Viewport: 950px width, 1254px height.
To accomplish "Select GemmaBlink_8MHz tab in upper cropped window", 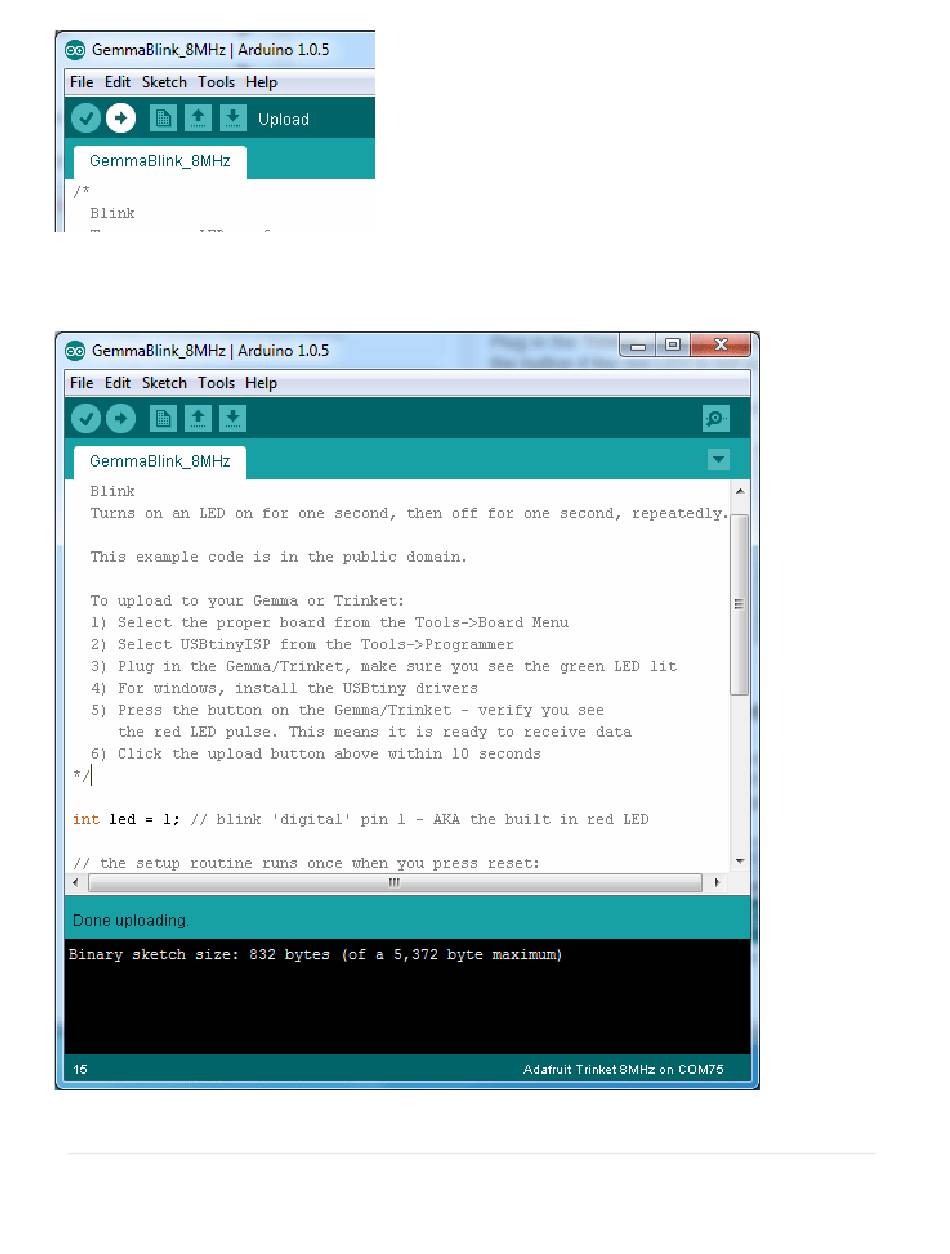I will [160, 161].
